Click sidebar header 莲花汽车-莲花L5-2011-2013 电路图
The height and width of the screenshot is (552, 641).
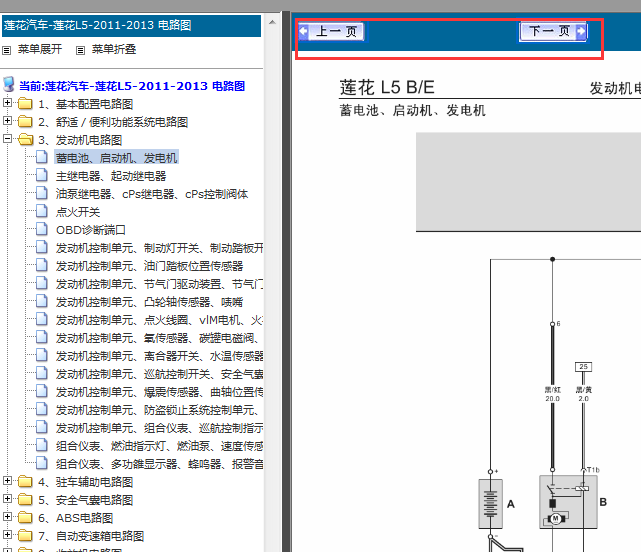131,26
